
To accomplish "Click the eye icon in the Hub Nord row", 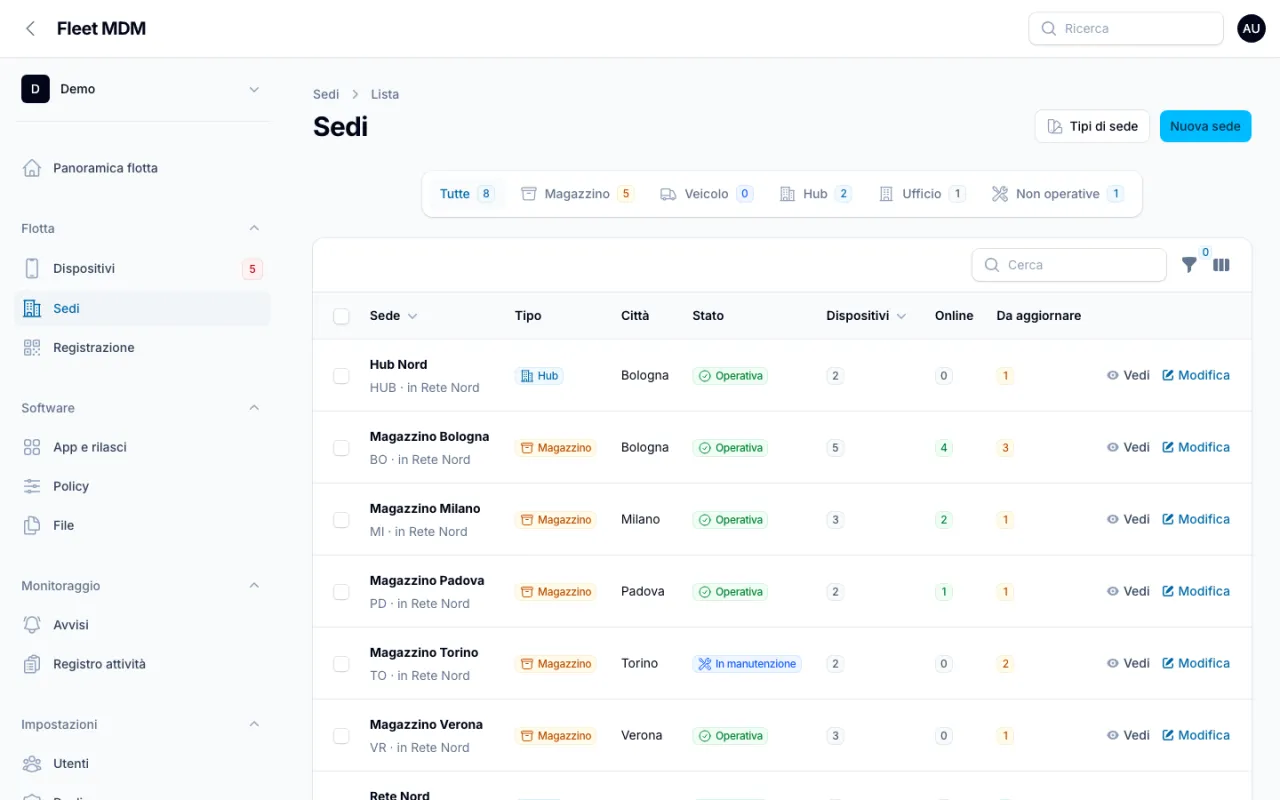I will click(x=1112, y=375).
